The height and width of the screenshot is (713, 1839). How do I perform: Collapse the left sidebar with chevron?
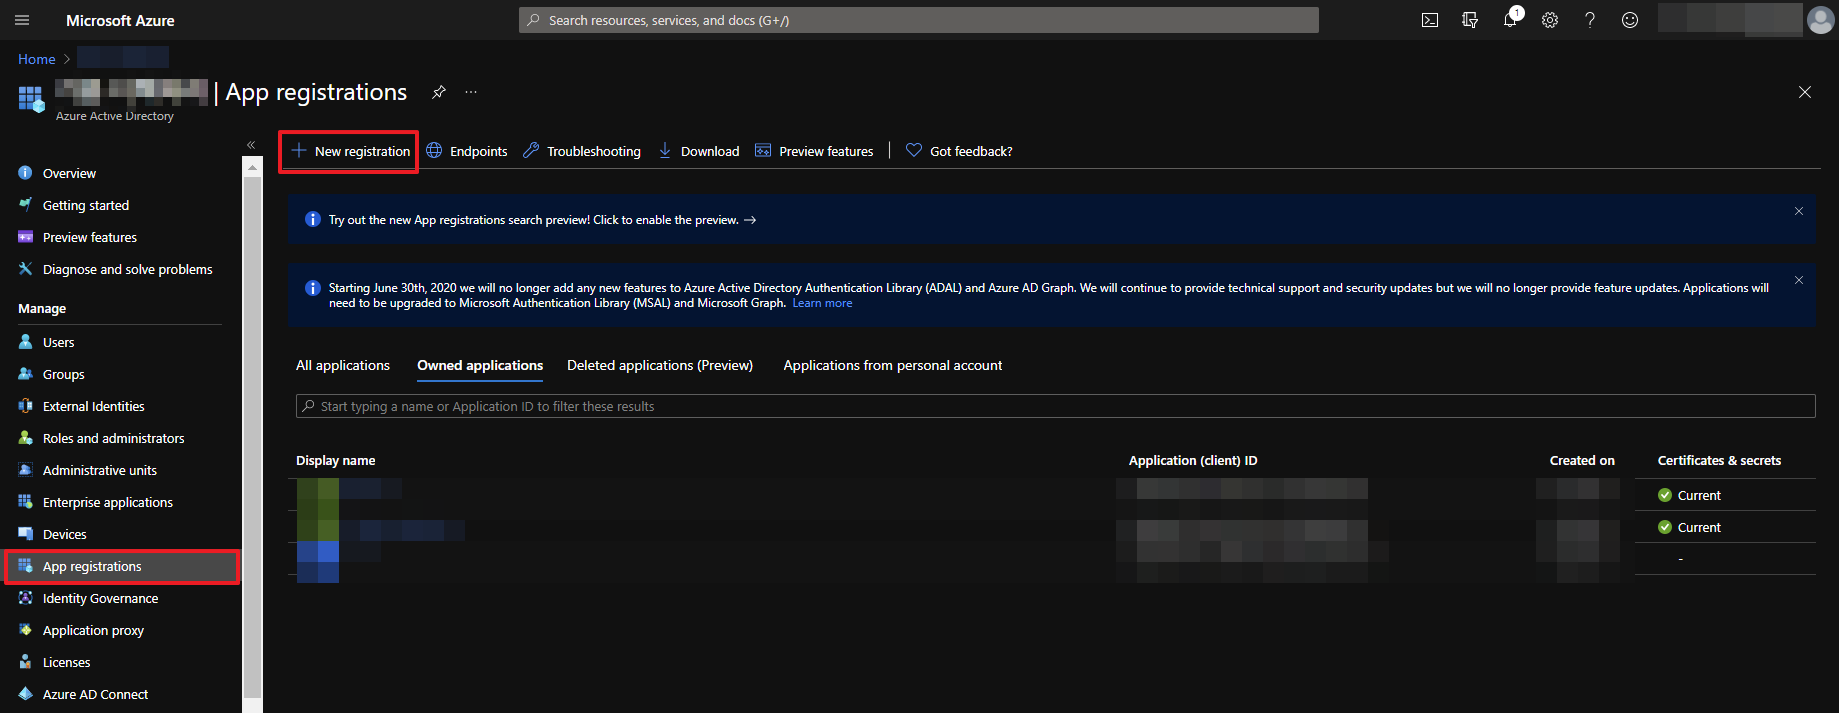[x=251, y=145]
